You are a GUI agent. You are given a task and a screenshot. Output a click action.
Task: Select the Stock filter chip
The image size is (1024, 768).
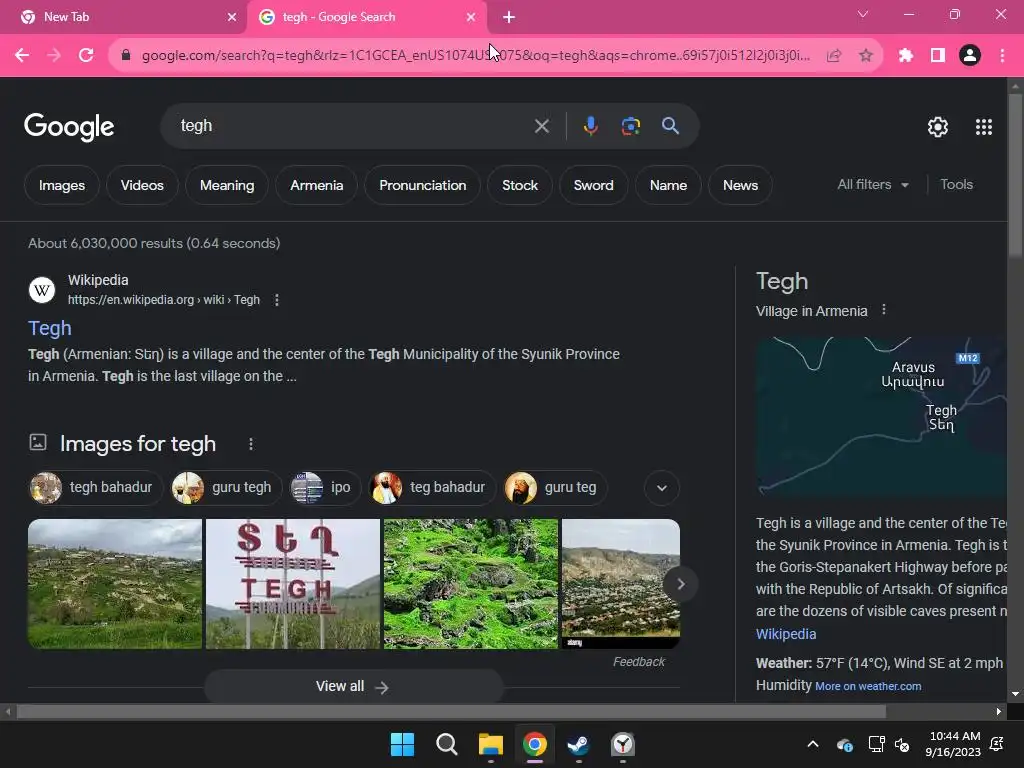click(x=520, y=185)
